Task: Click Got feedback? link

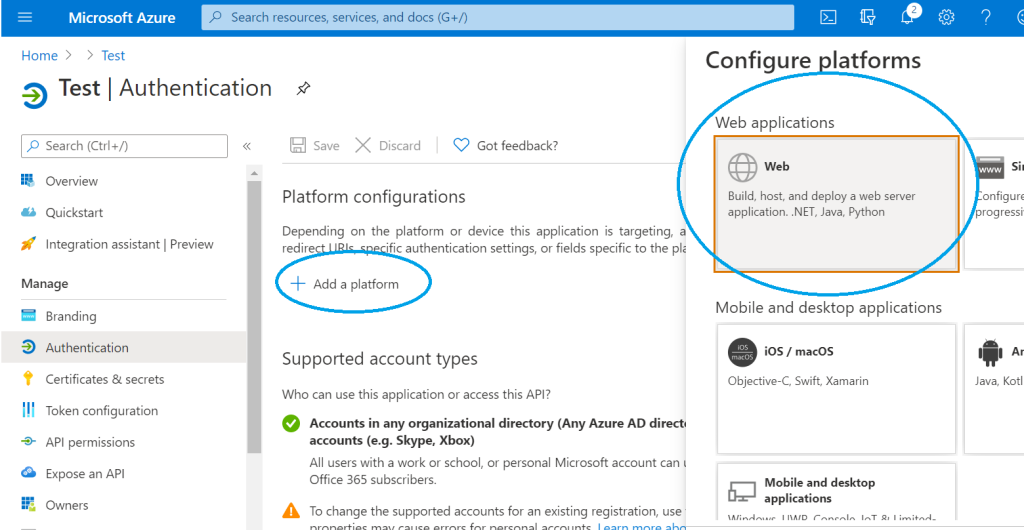Action: (x=506, y=146)
